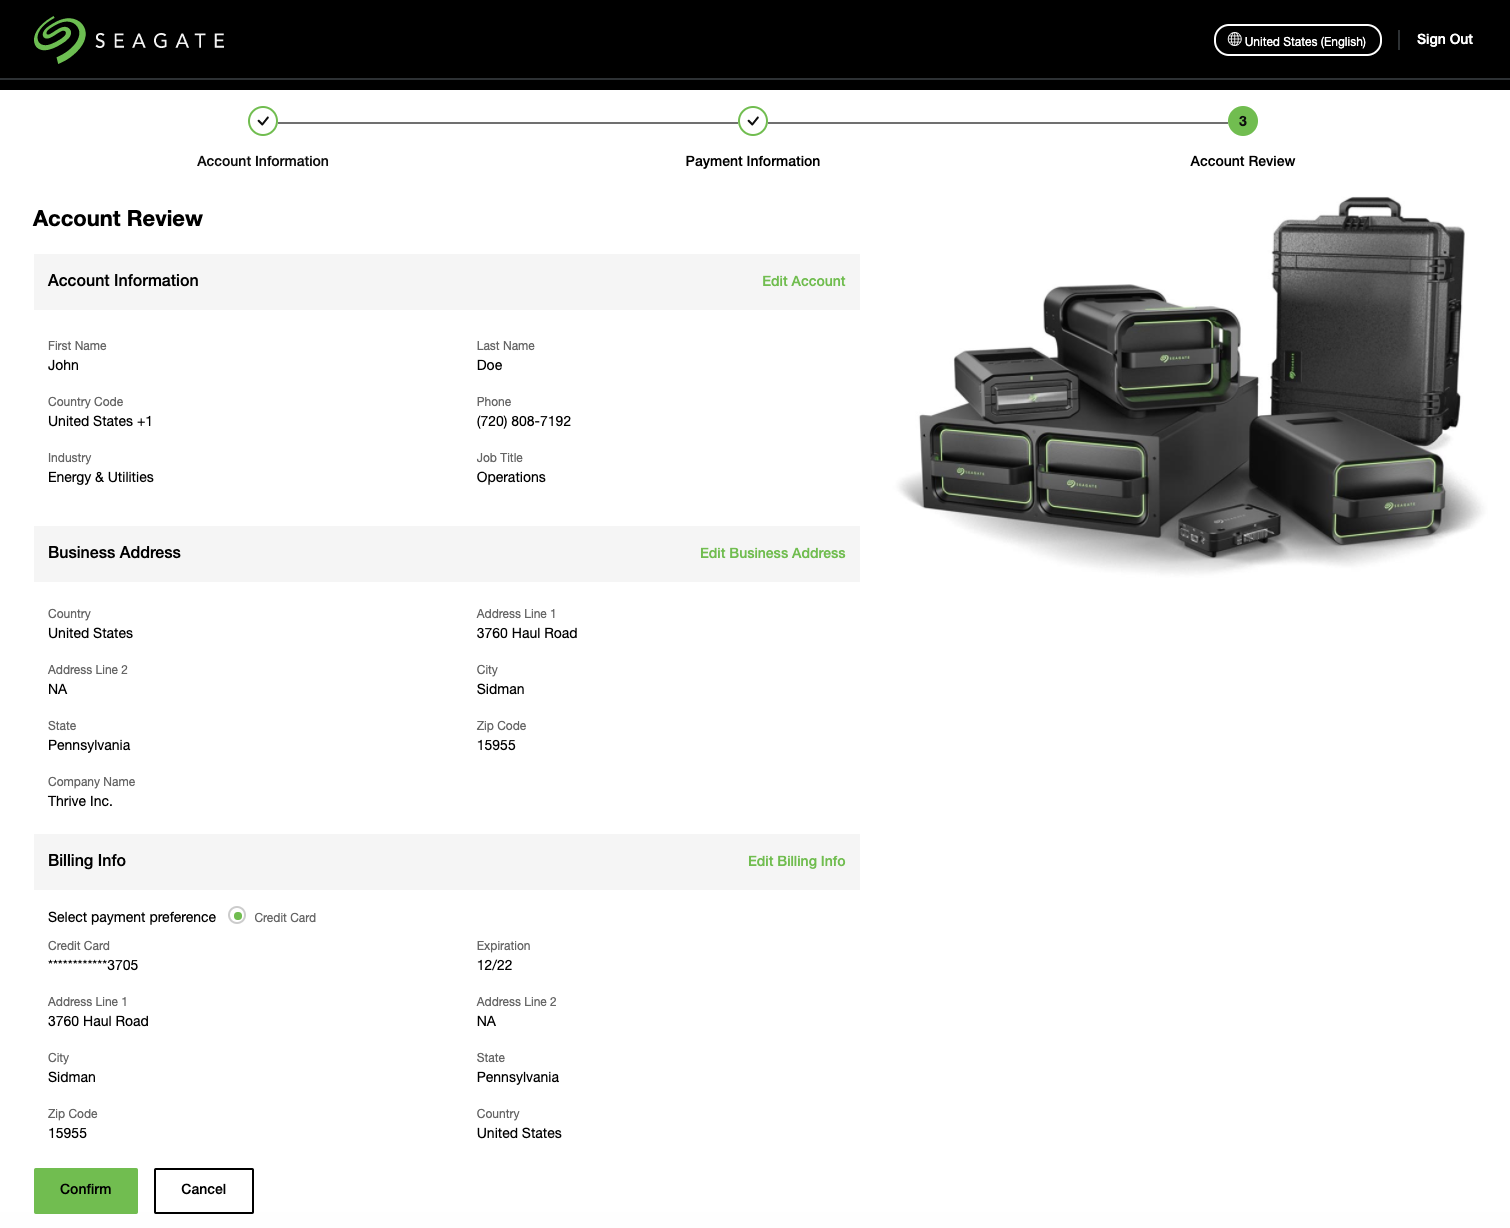The height and width of the screenshot is (1228, 1510).
Task: Click the last name value Doe
Action: [489, 365]
